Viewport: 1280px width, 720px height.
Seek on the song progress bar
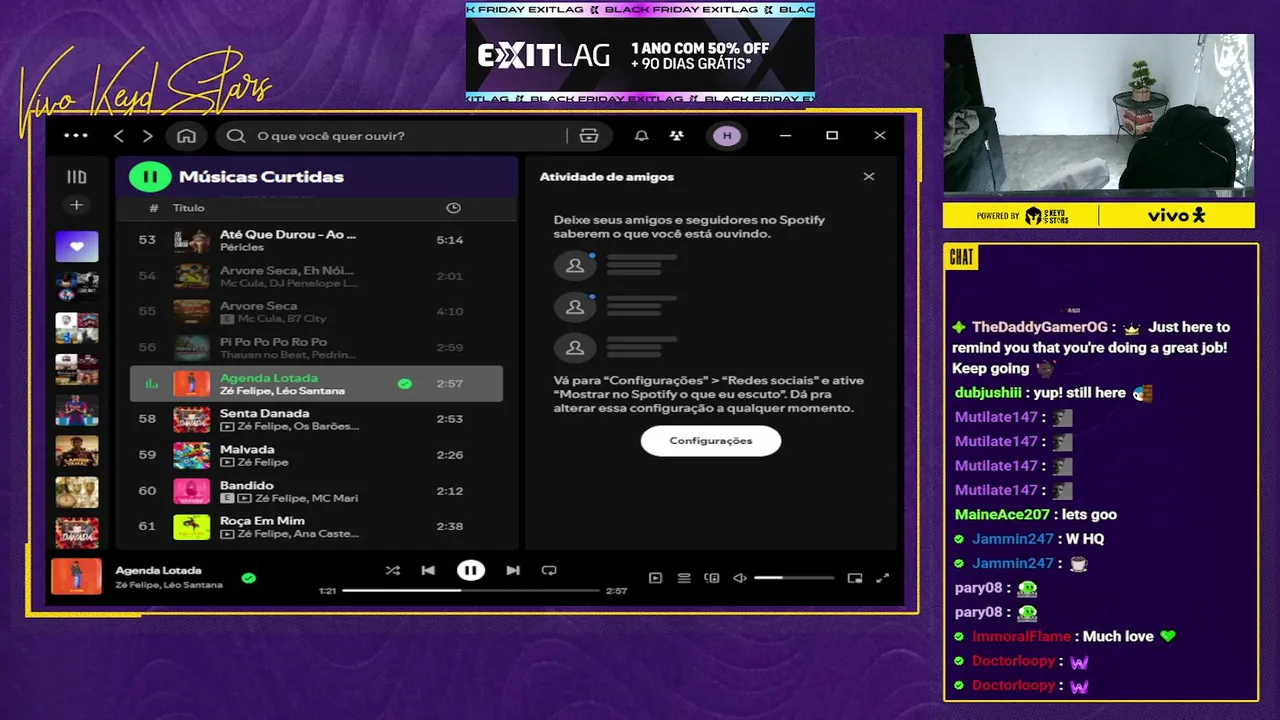coord(470,591)
